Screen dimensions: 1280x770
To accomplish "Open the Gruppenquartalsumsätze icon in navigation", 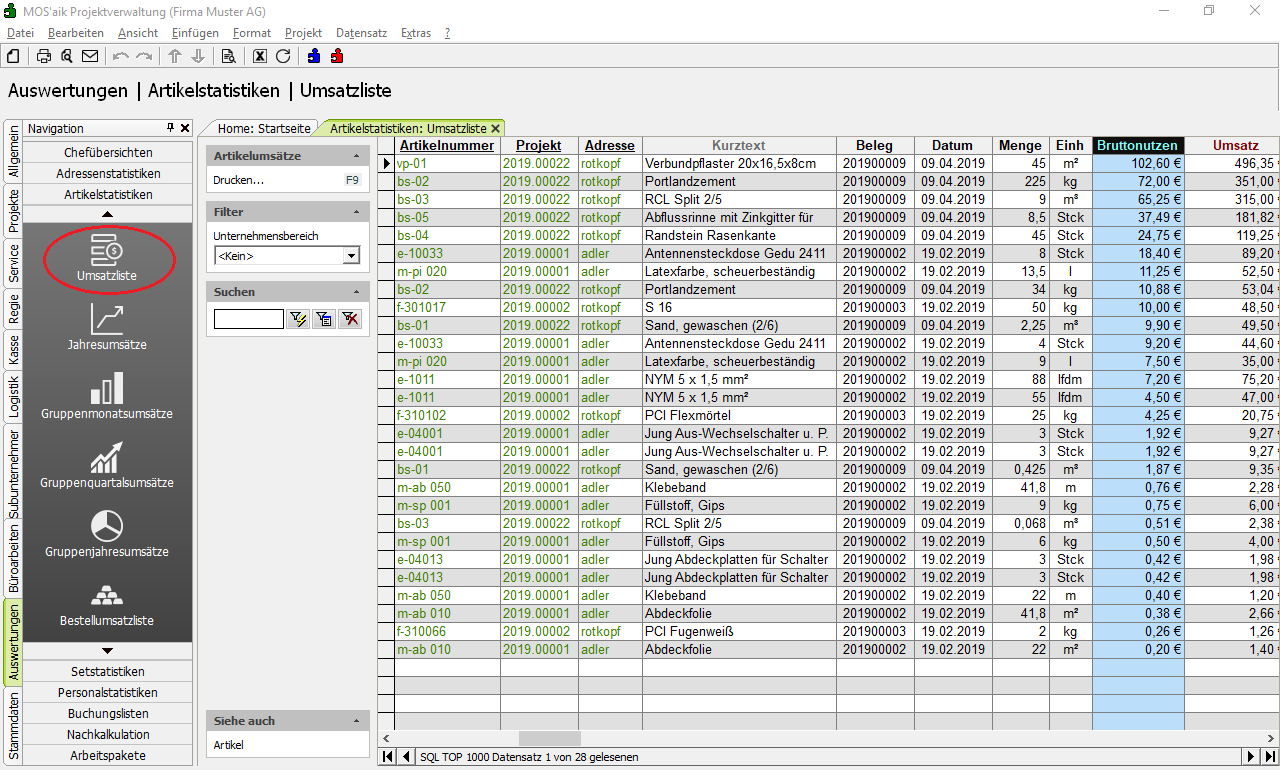I will tap(108, 464).
